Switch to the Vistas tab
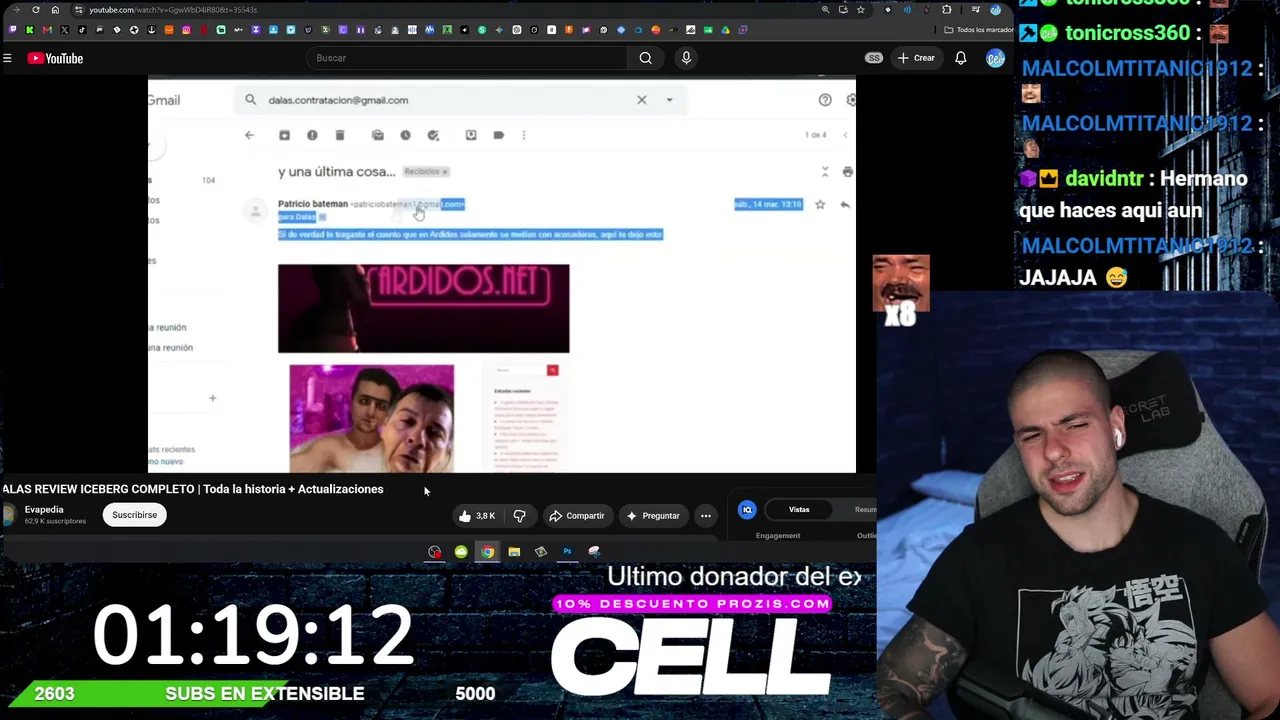This screenshot has width=1280, height=720. 799,510
